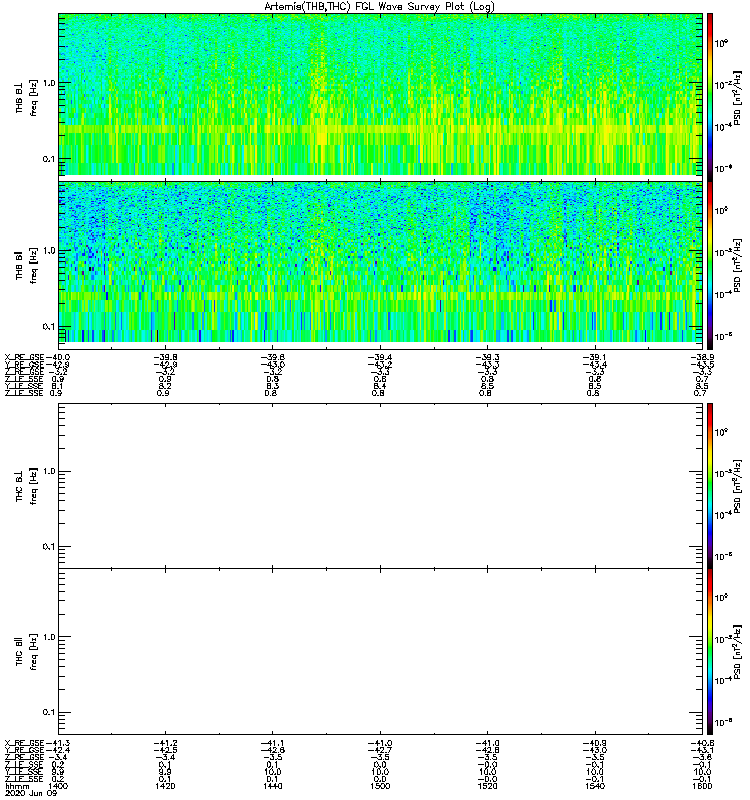Click the Y_RE_GSE value '-42.5' under the THC panels
The image size is (750, 800).
click(x=165, y=751)
